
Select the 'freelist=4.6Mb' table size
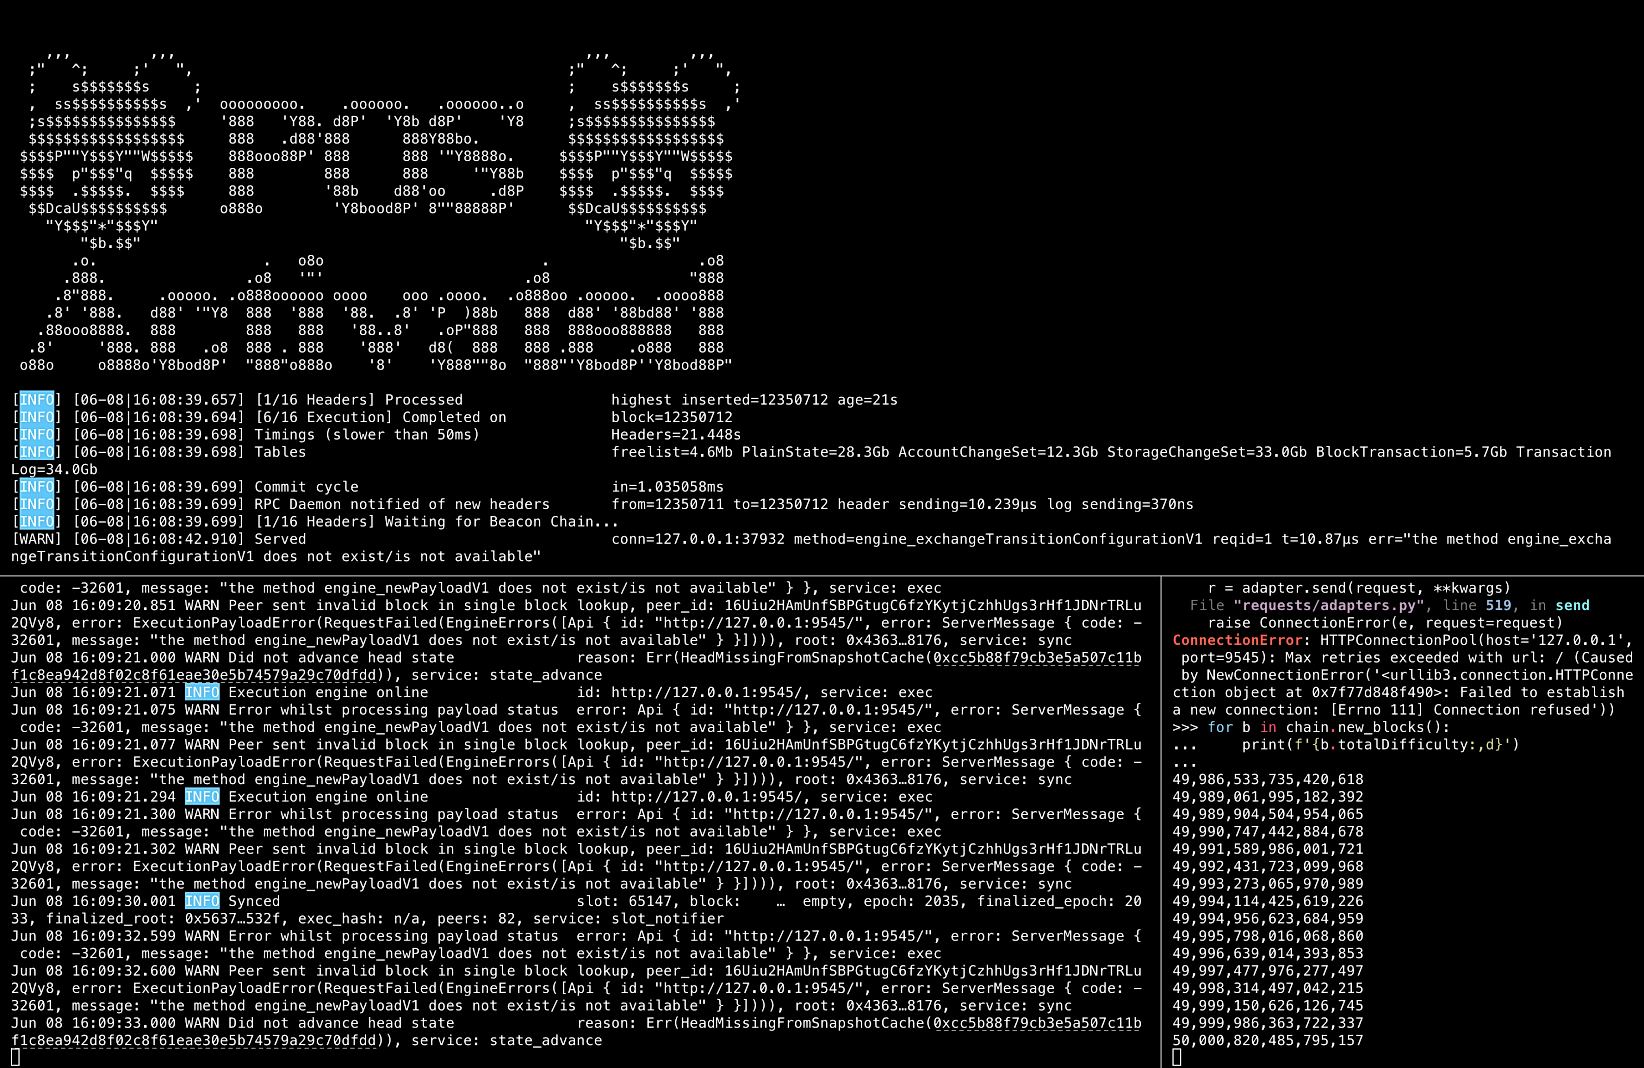point(672,452)
